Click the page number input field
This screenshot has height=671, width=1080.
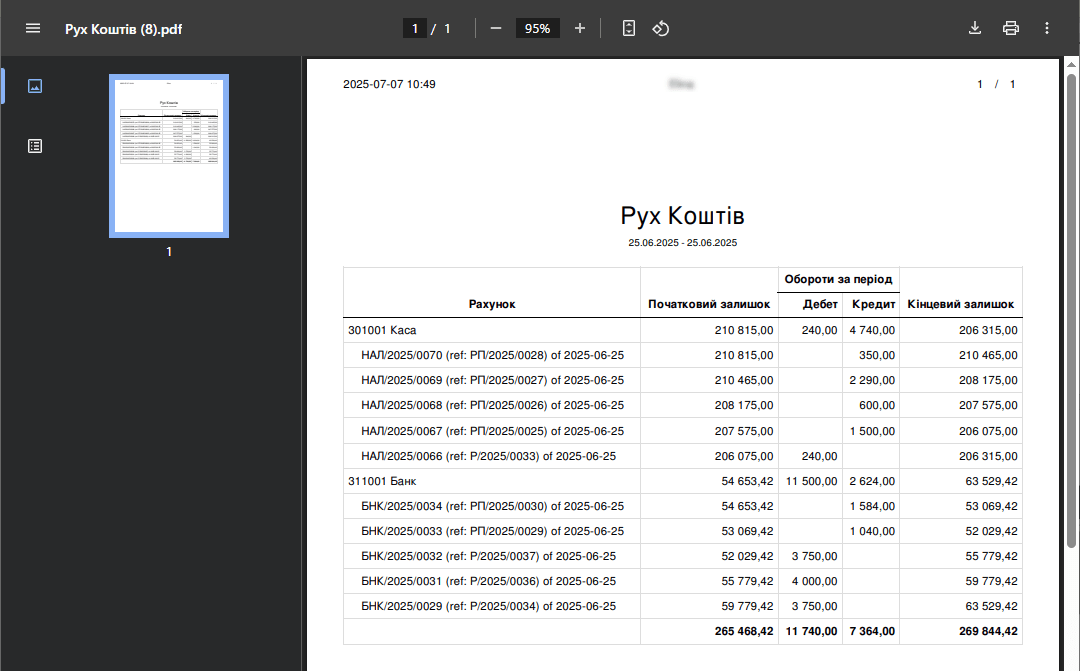pos(415,28)
